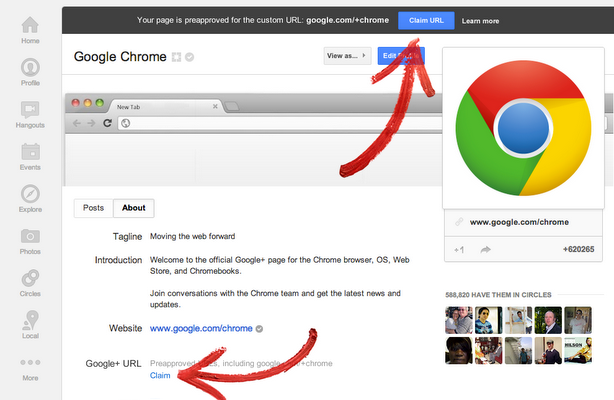This screenshot has width=614, height=400.
Task: Click the Google Chrome page title
Action: [x=120, y=57]
